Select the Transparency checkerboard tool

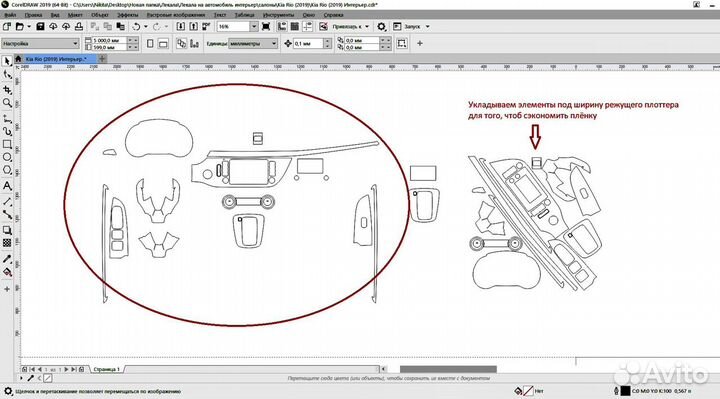pos(7,243)
